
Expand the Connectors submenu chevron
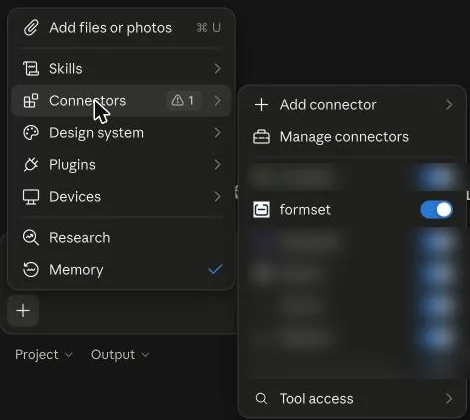tap(218, 101)
